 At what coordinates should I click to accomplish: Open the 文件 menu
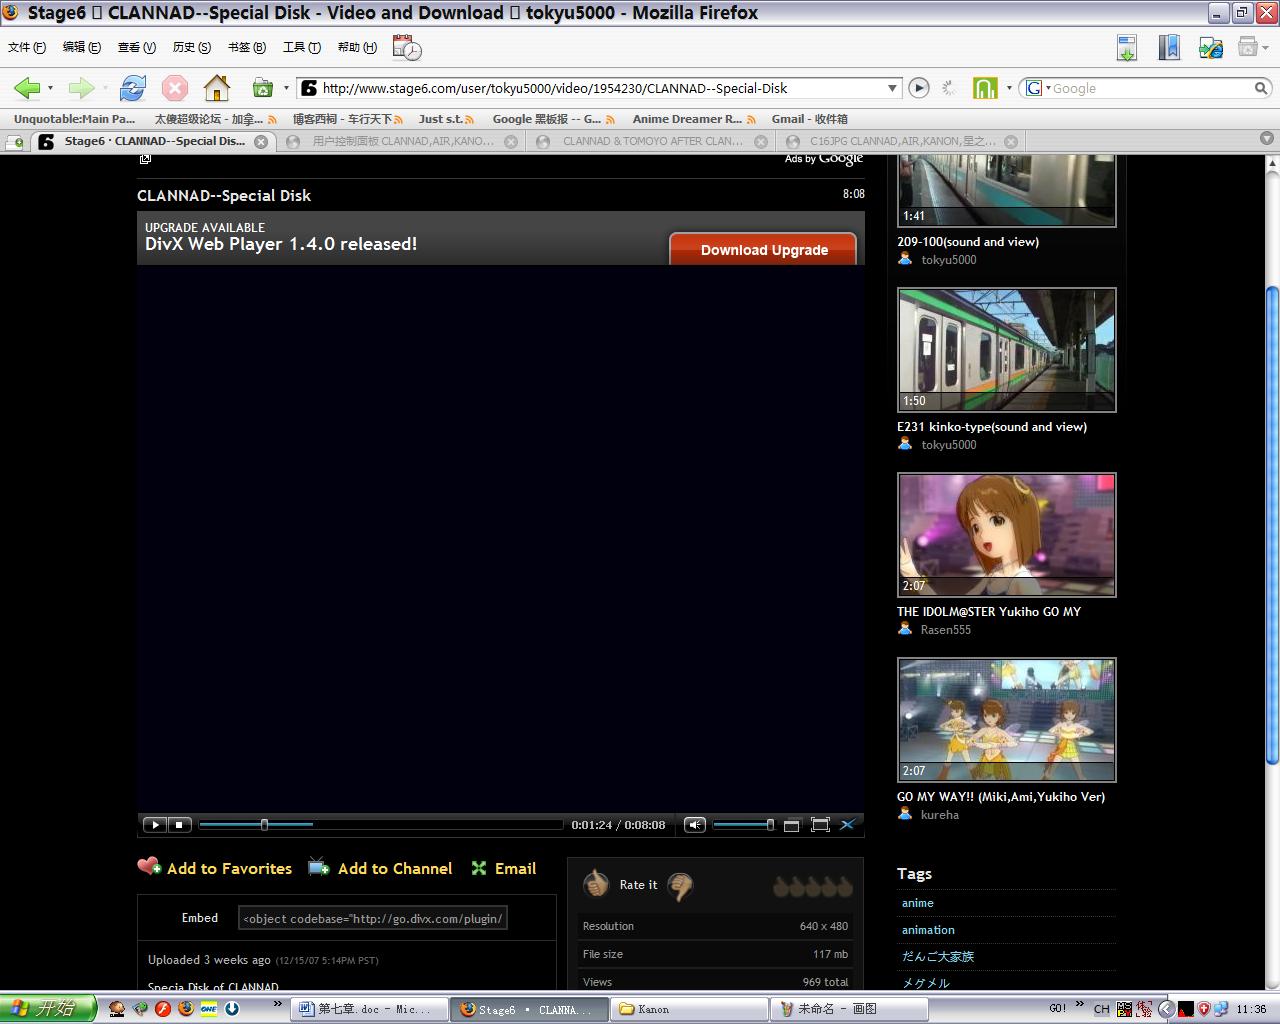27,47
